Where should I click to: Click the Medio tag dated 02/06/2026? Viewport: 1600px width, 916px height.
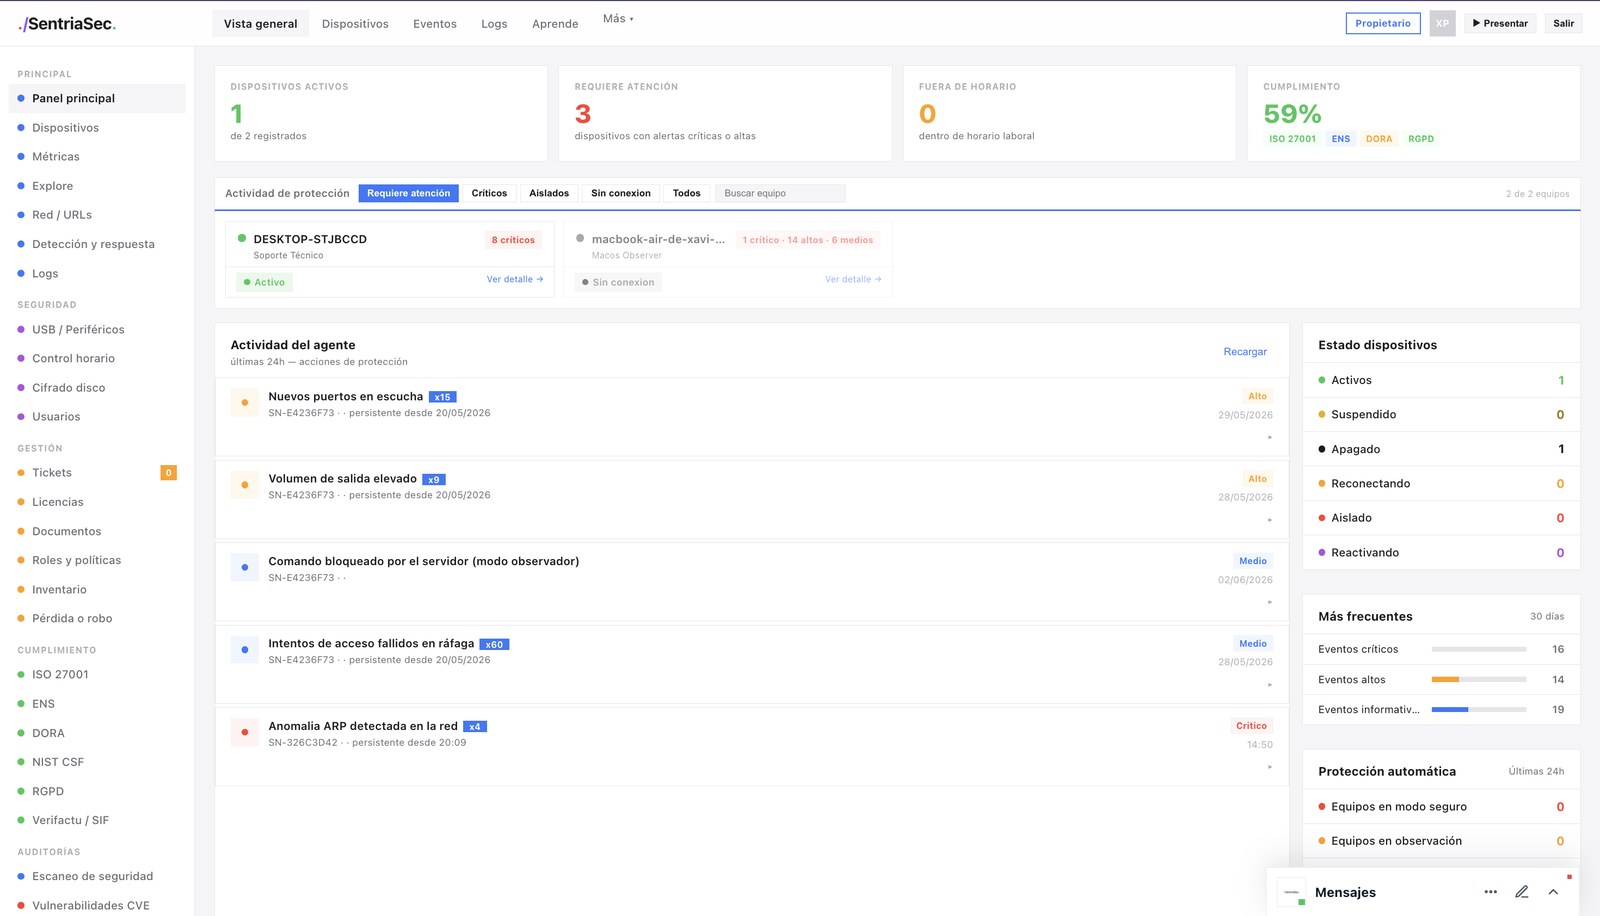[1253, 561]
